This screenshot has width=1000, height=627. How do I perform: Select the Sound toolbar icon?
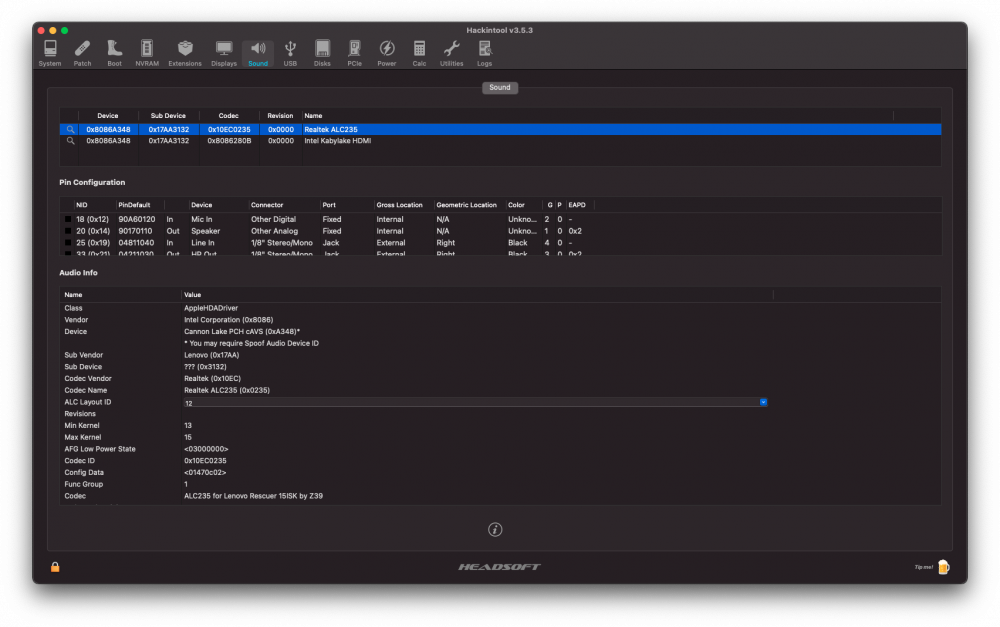tap(258, 54)
